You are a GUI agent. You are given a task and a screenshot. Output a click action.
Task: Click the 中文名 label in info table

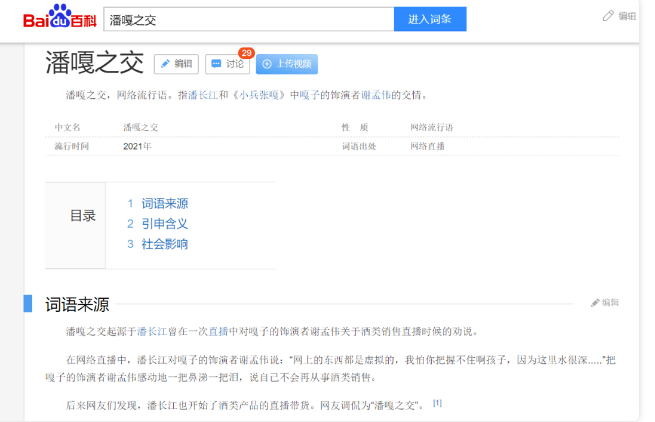pyautogui.click(x=67, y=127)
